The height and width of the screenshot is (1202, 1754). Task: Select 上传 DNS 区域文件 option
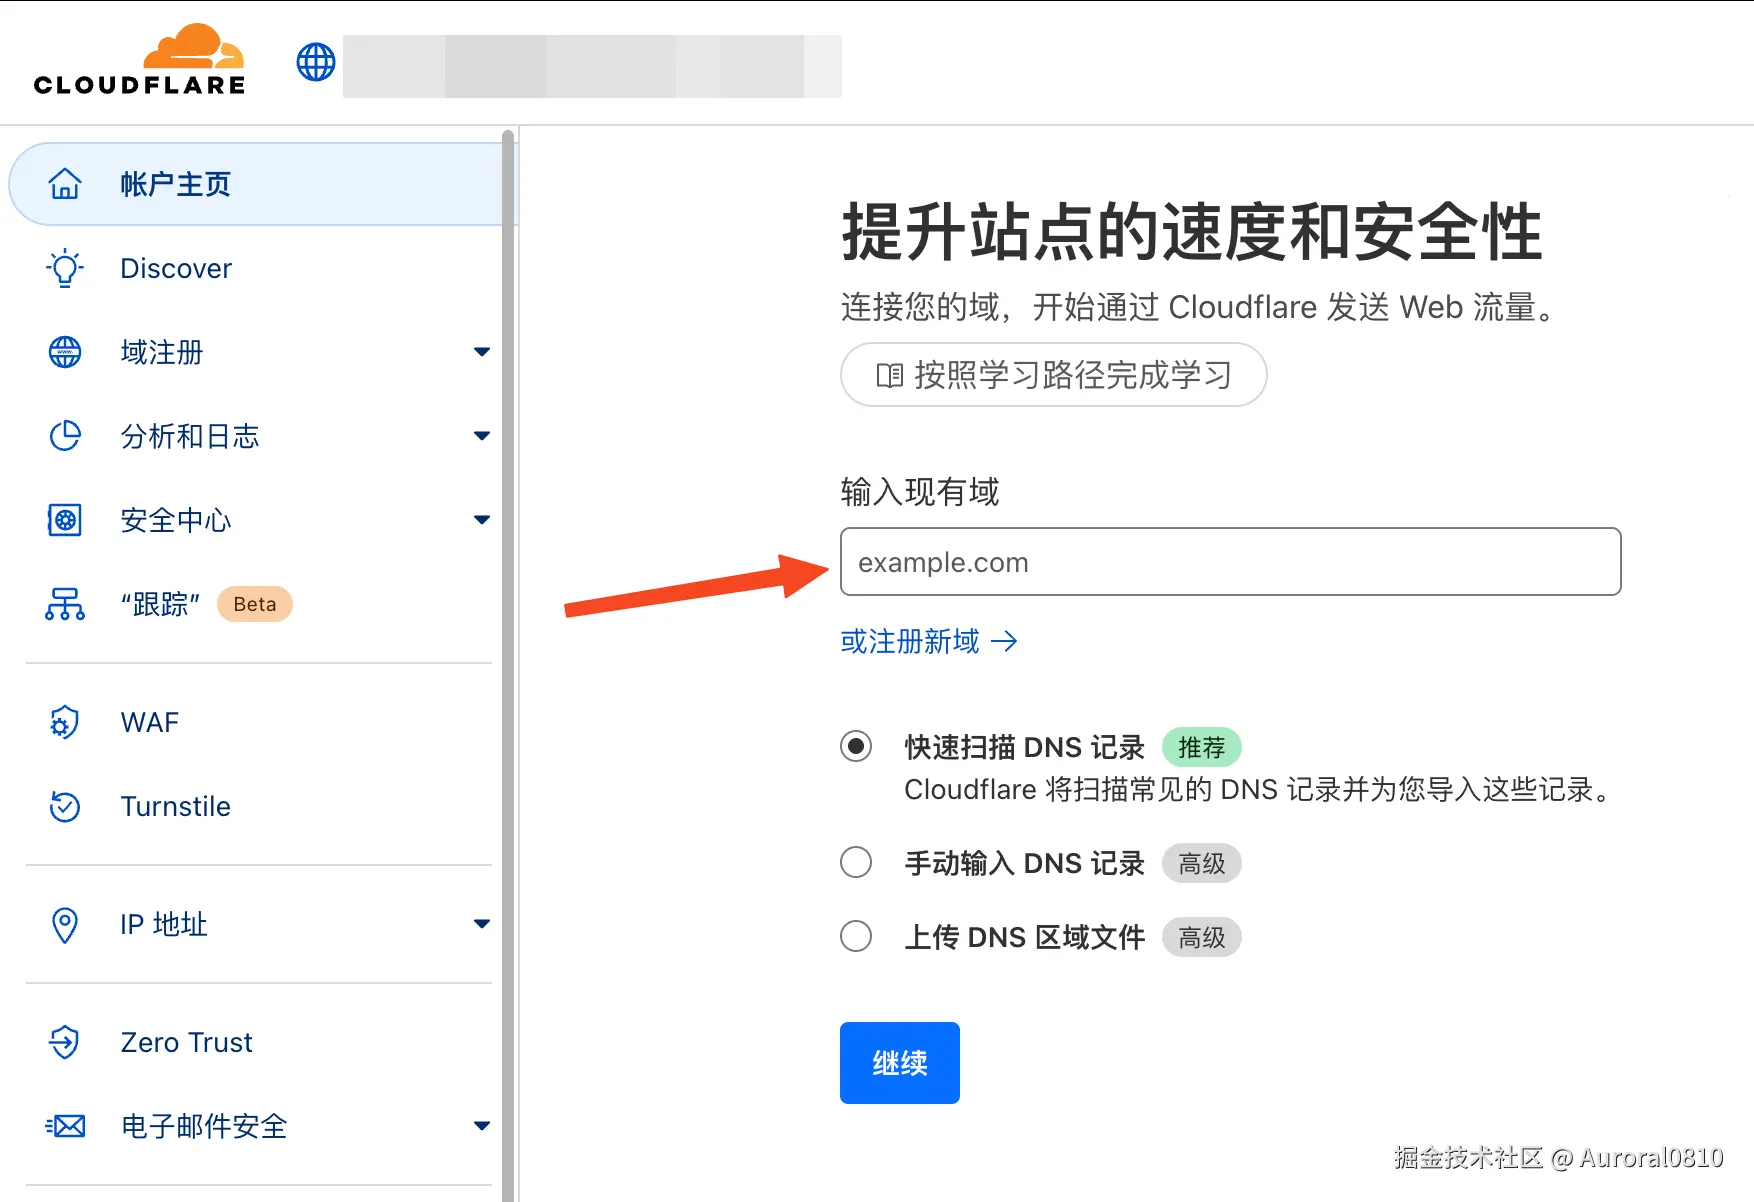click(x=856, y=936)
